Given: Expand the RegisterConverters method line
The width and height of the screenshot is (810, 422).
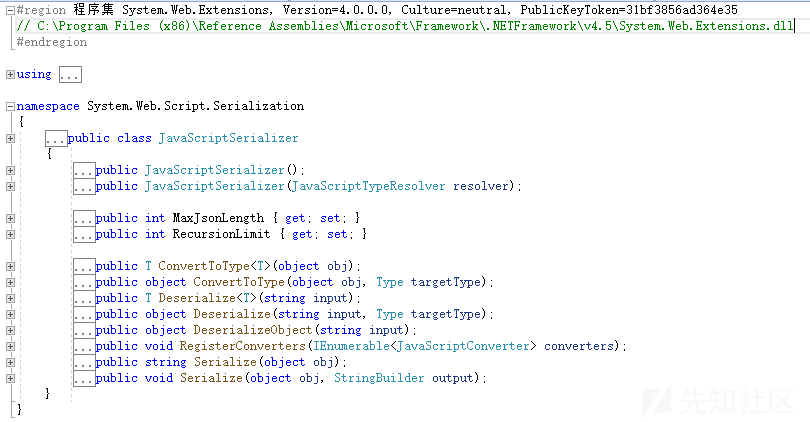Looking at the screenshot, I should point(10,347).
